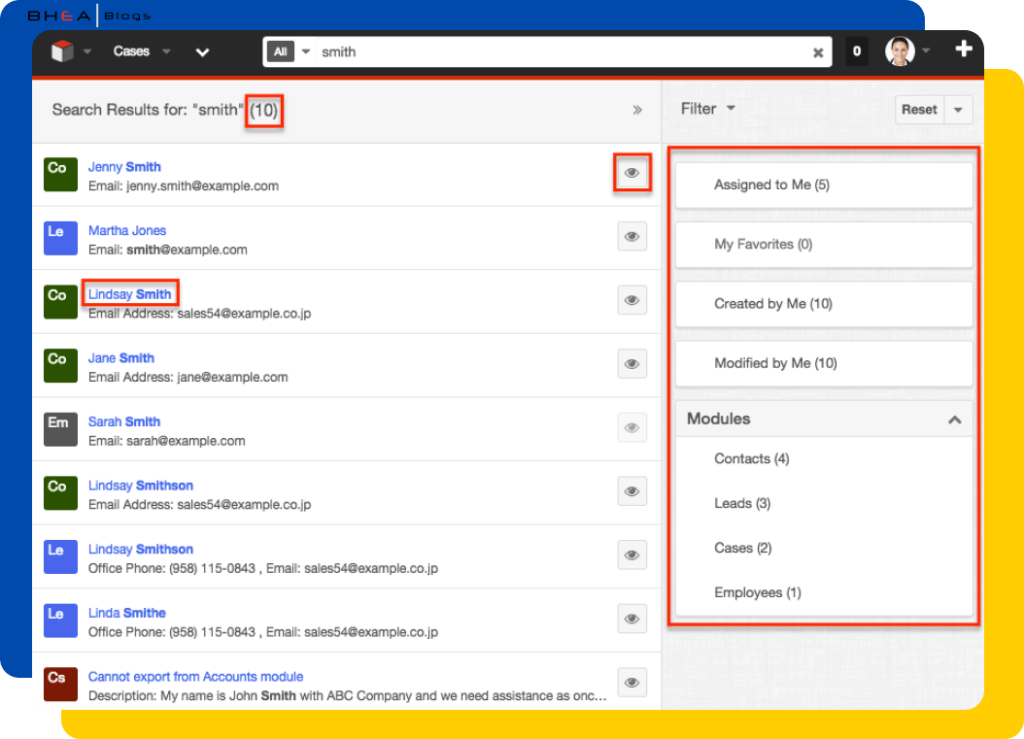
Task: Open the Lindsay Smith link
Action: [129, 294]
